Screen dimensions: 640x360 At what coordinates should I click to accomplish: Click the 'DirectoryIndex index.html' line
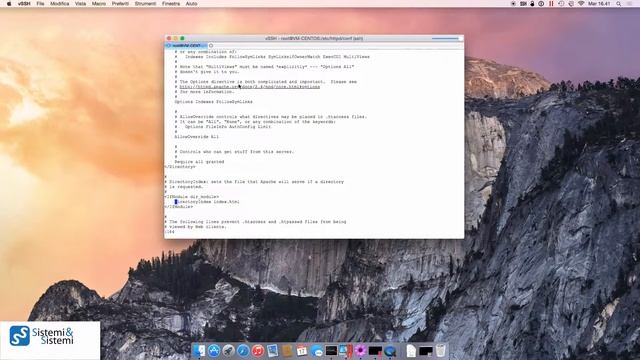[x=207, y=202]
